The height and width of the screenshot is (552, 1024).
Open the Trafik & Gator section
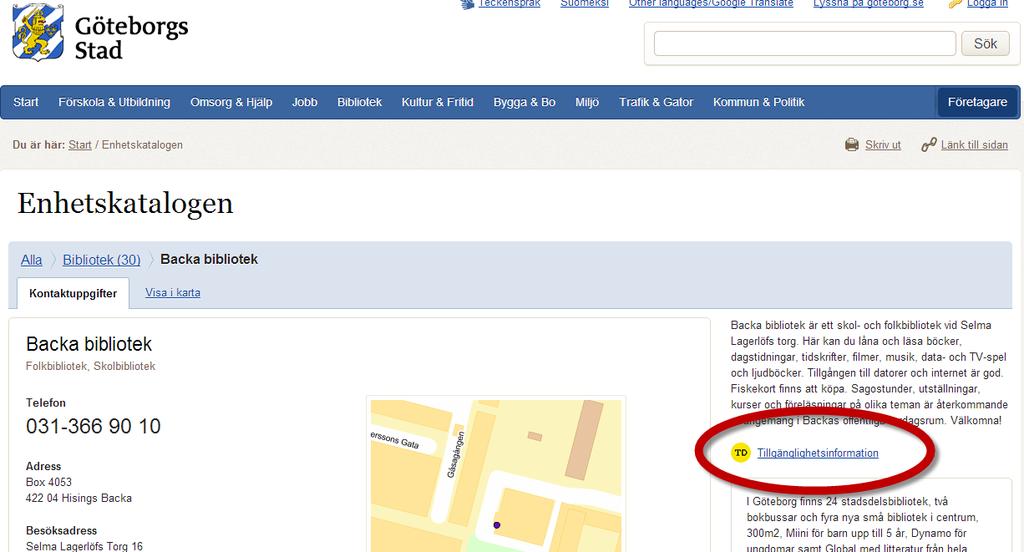click(x=656, y=102)
